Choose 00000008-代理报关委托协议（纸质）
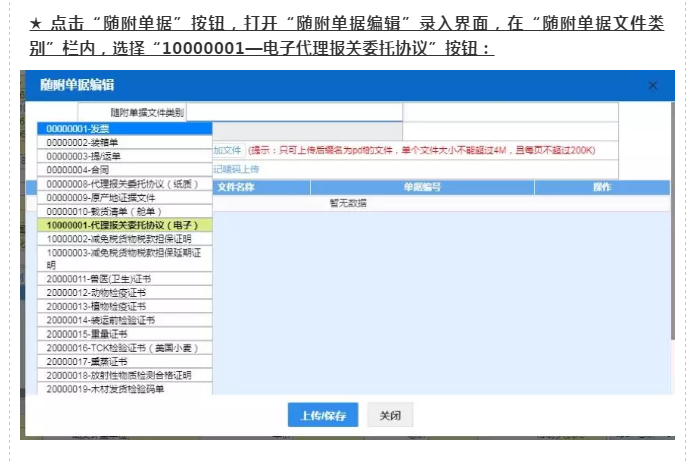 (x=124, y=185)
